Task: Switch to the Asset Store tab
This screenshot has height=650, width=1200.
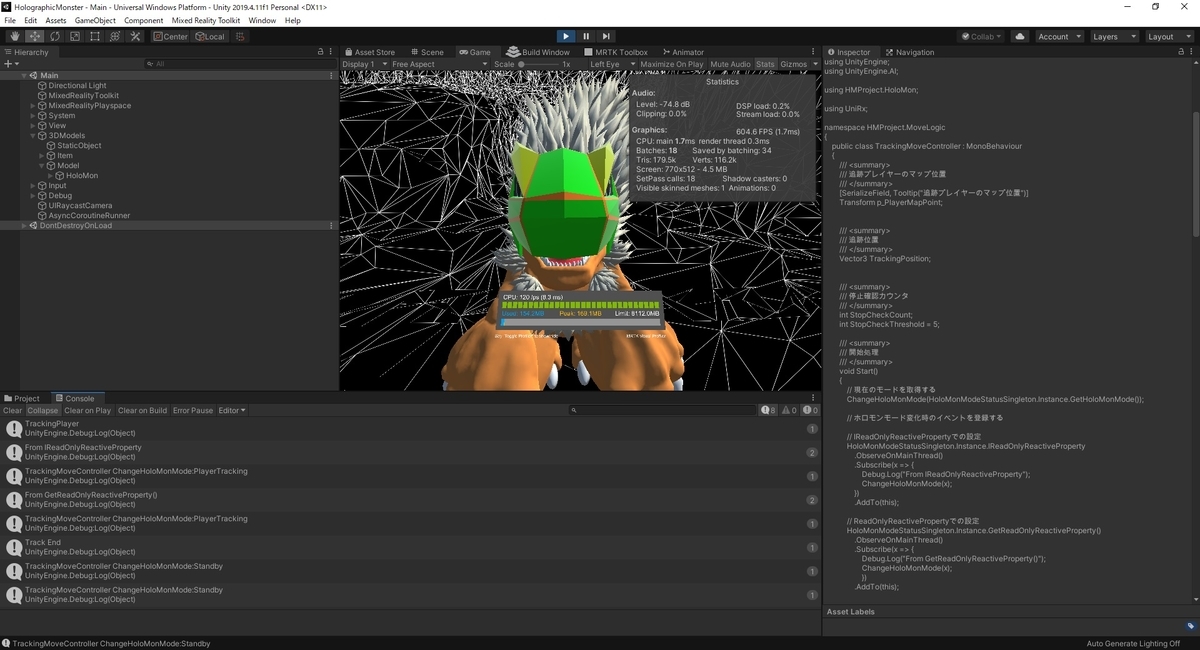Action: click(370, 52)
